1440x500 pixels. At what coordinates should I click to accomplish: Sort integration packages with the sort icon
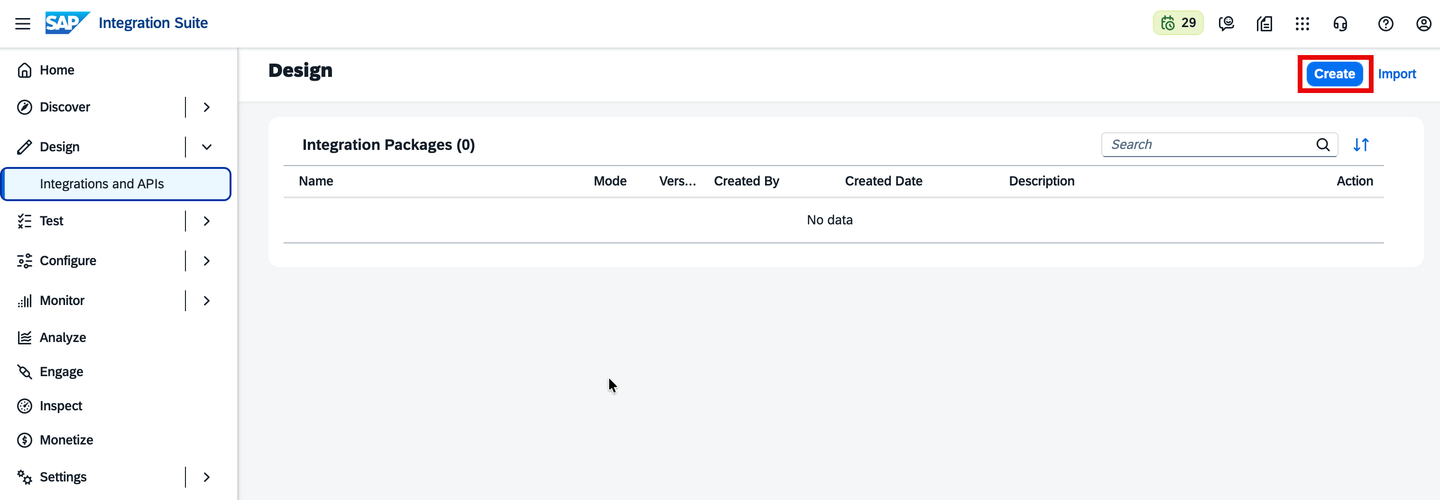point(1361,145)
